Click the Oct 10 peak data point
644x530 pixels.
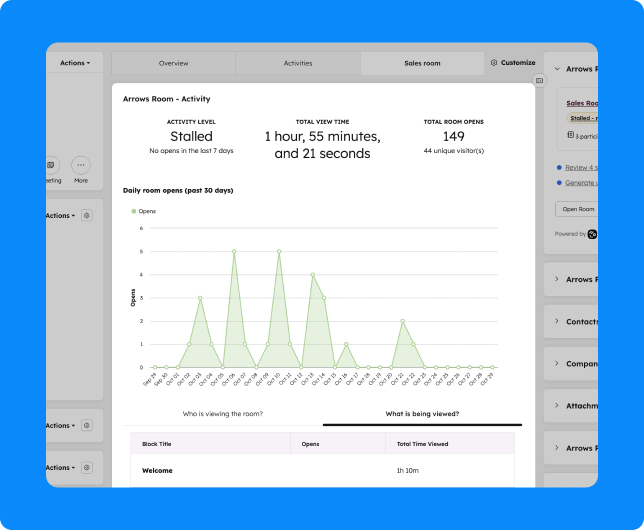click(279, 251)
